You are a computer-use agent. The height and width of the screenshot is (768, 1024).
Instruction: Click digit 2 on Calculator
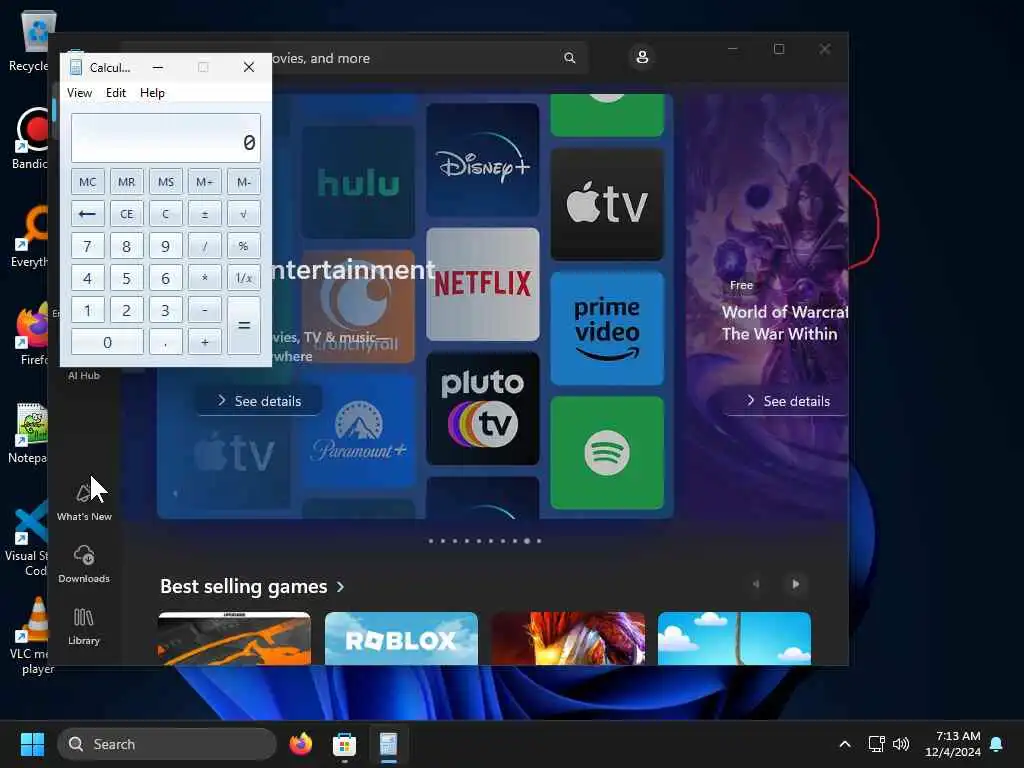(127, 310)
